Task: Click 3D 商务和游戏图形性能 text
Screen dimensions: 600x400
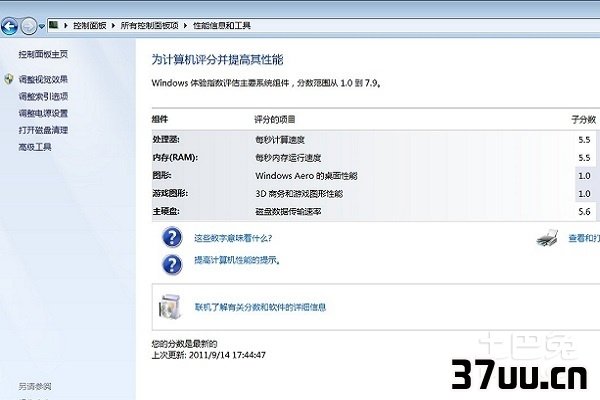Action: 299,194
